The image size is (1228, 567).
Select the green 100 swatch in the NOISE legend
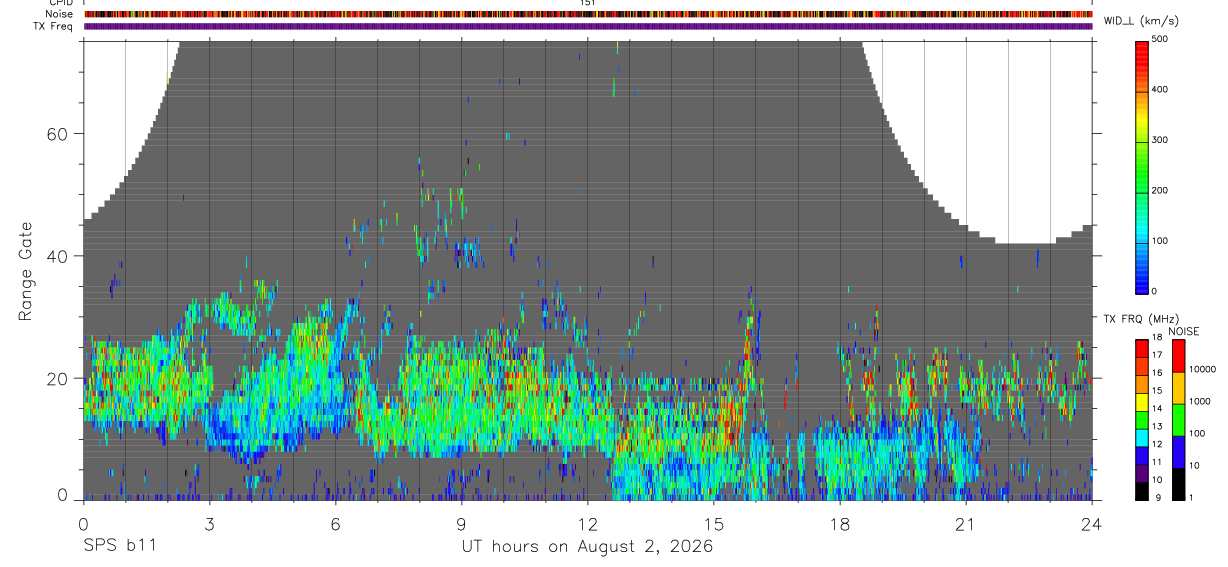click(x=1179, y=420)
